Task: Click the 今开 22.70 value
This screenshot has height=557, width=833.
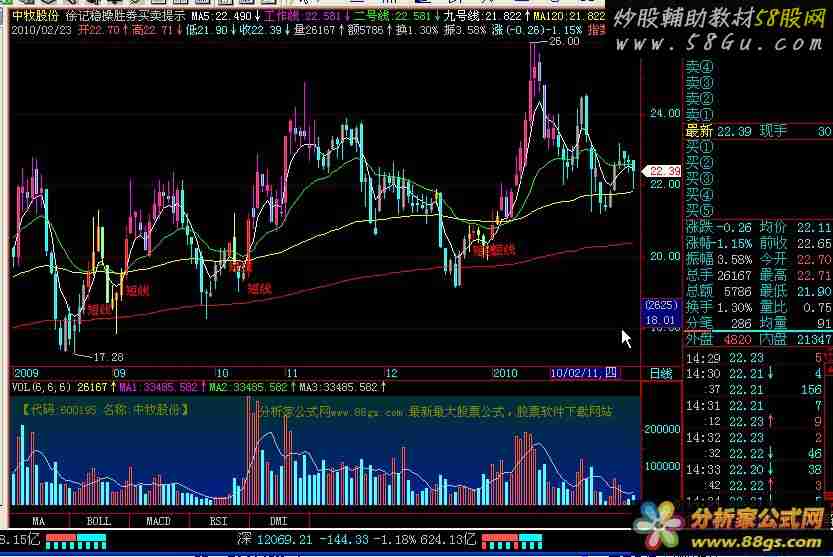Action: 795,259
